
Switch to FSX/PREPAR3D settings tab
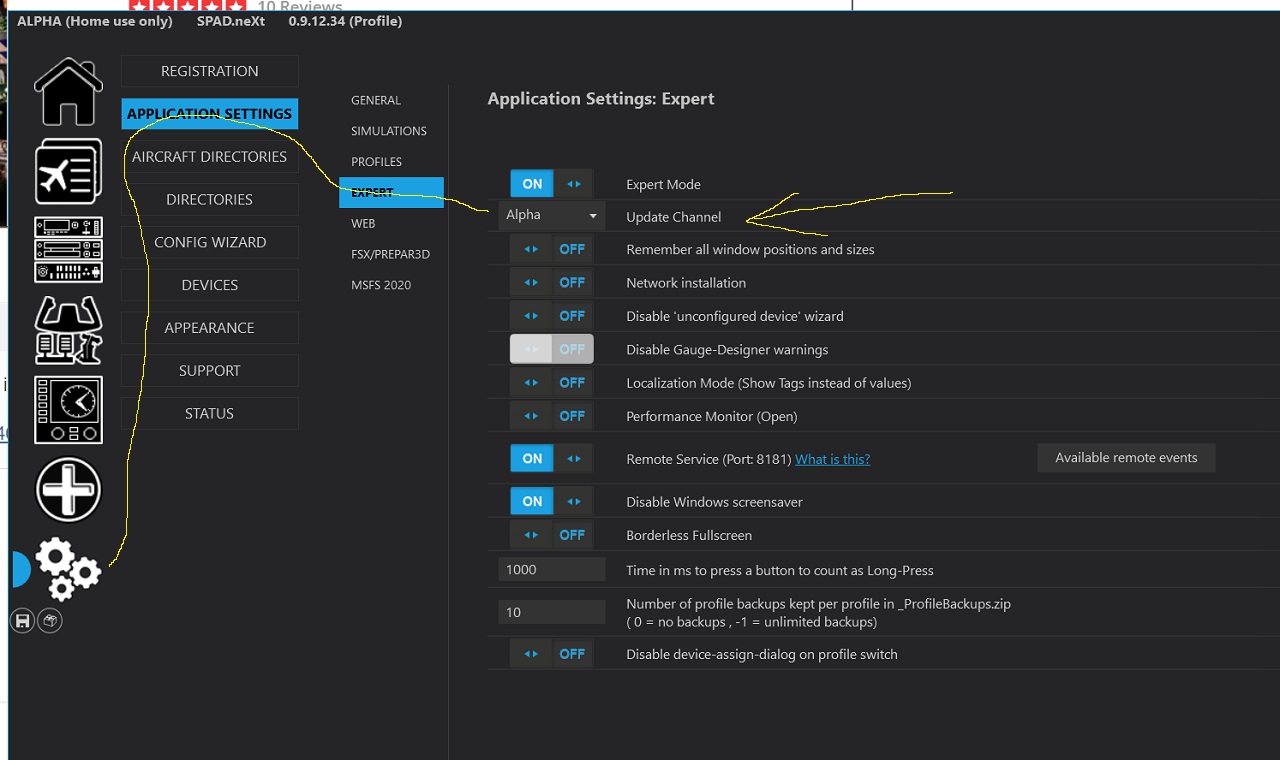point(391,254)
